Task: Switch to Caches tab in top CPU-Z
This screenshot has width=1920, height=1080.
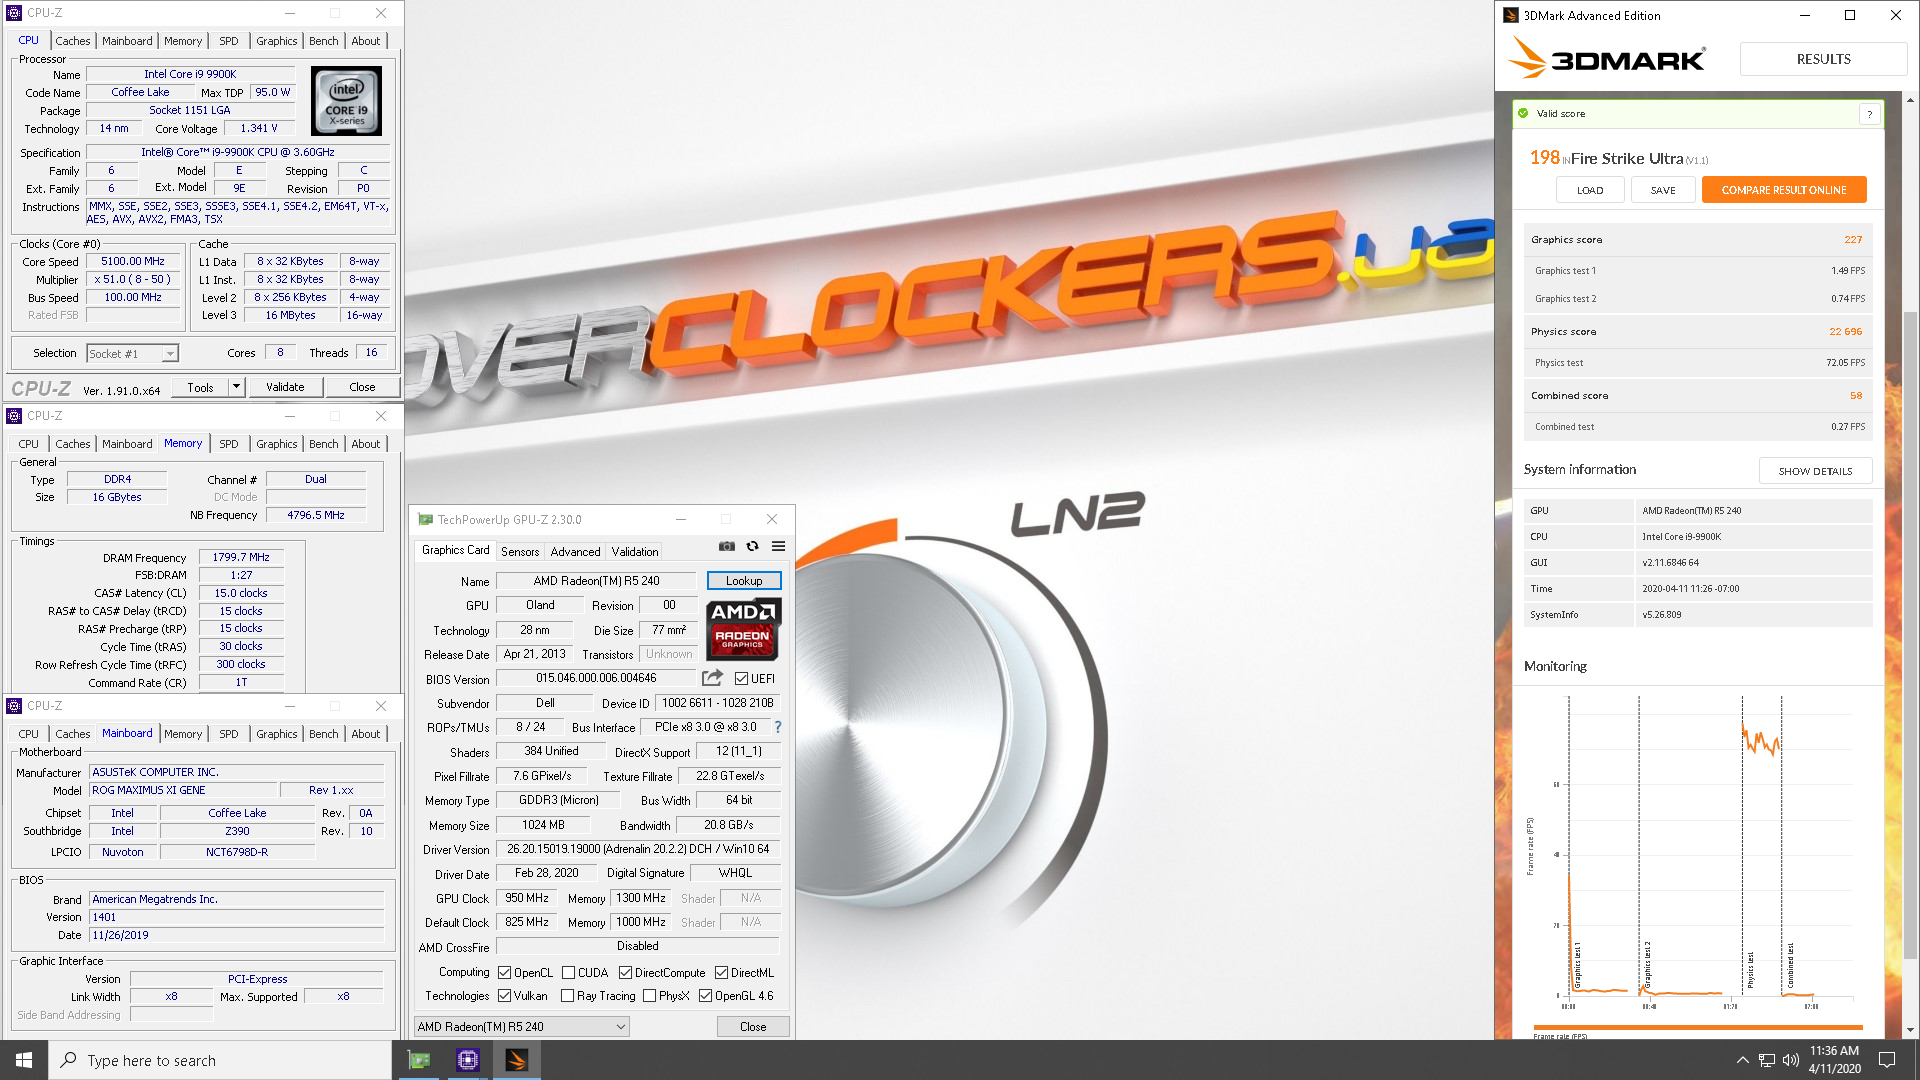Action: 72,41
